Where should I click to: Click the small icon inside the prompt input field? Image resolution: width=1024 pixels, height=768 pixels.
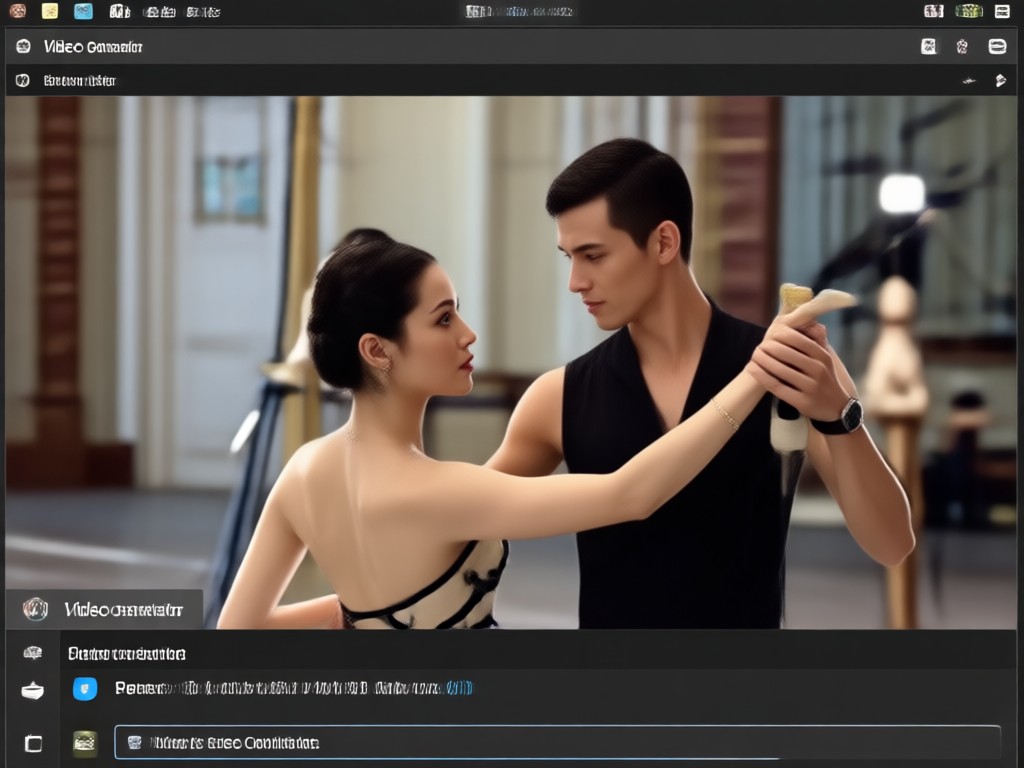(x=135, y=743)
